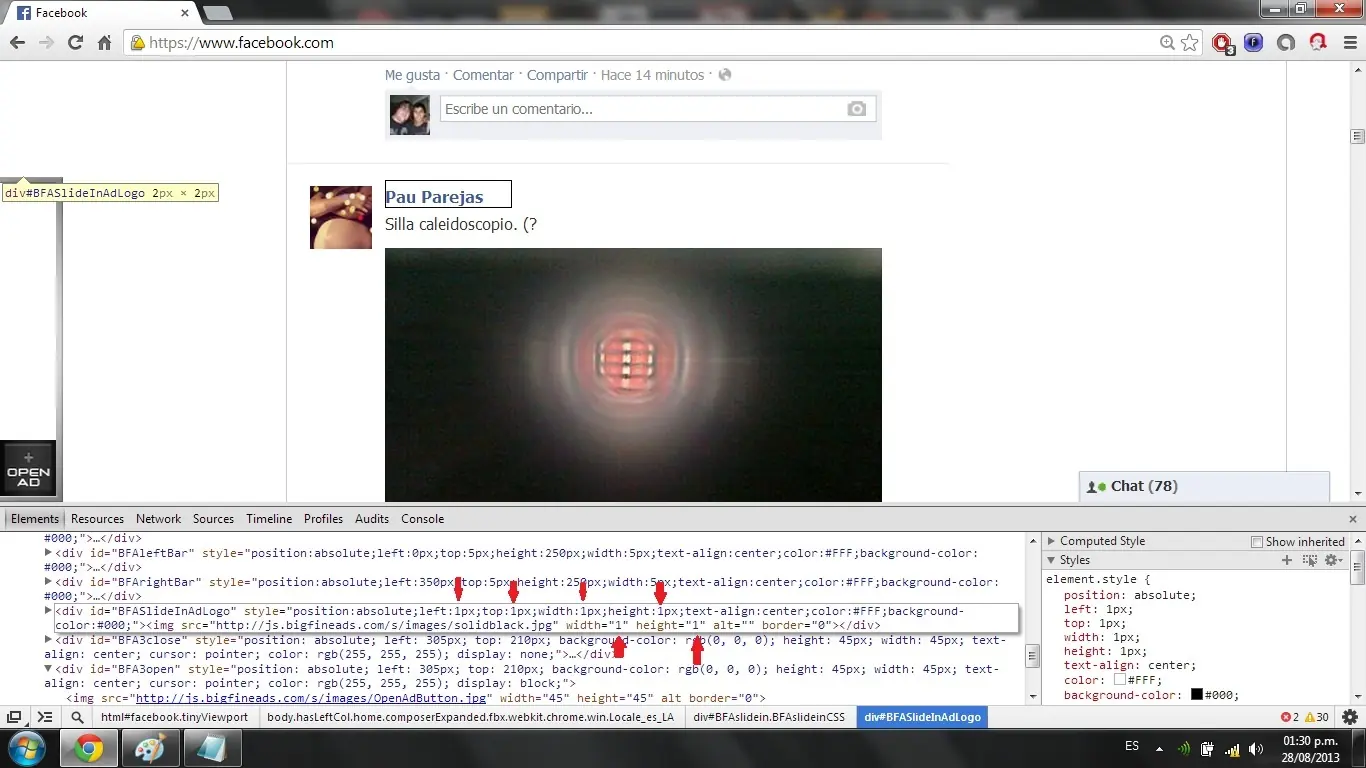1366x768 pixels.
Task: Select div#BFASlidein.BFAslideinCSS breadcrumb
Action: click(769, 717)
